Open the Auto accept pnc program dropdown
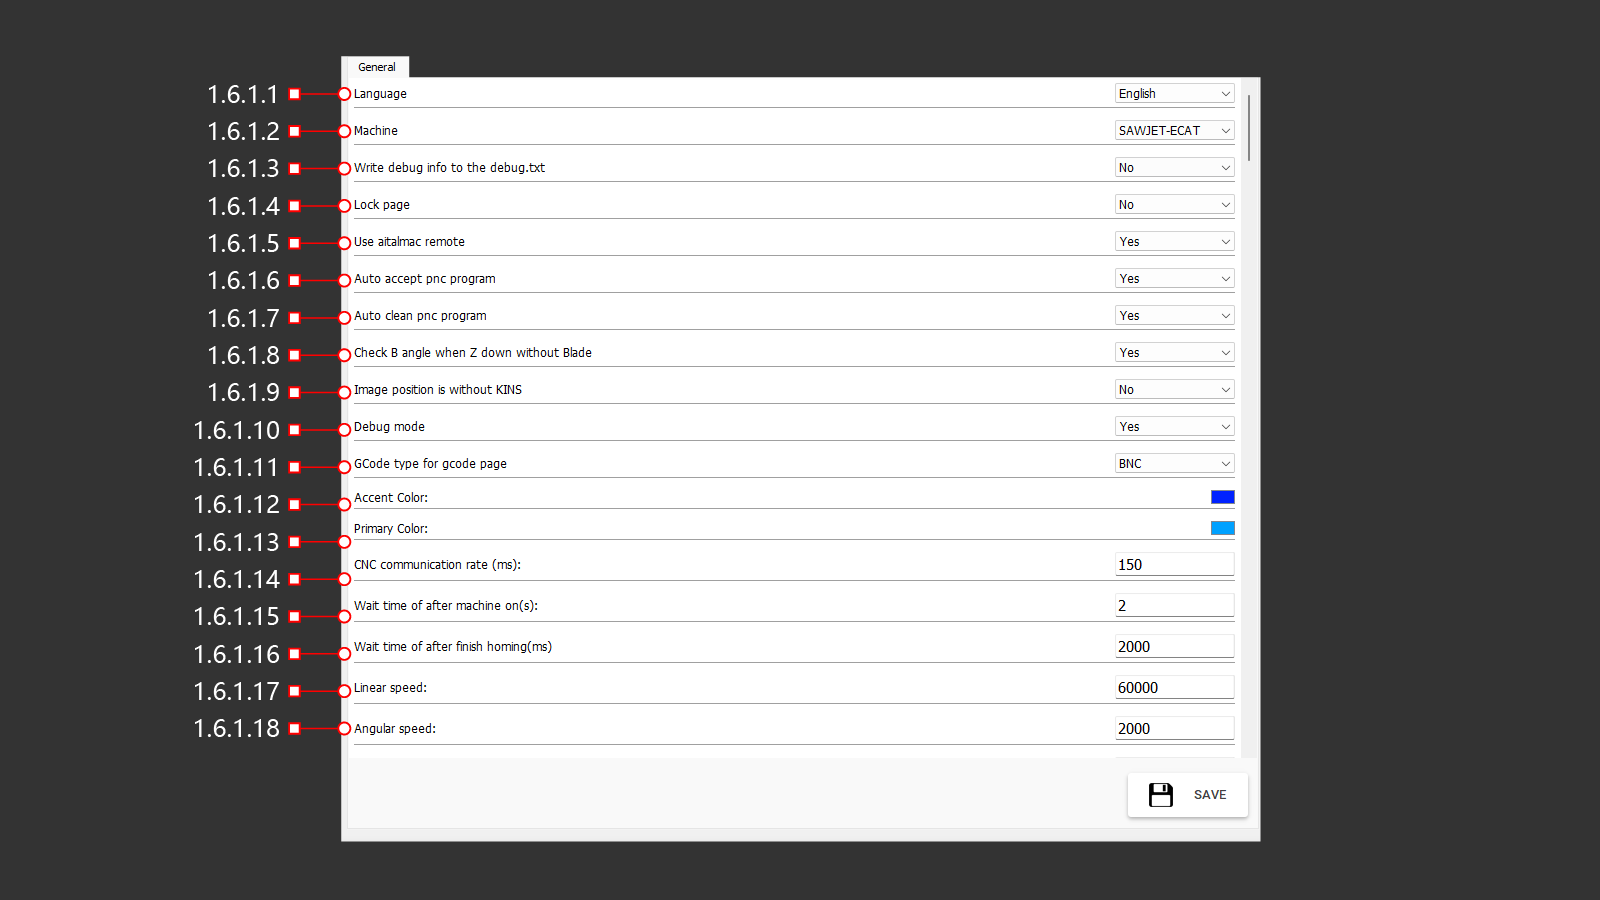 (1174, 279)
